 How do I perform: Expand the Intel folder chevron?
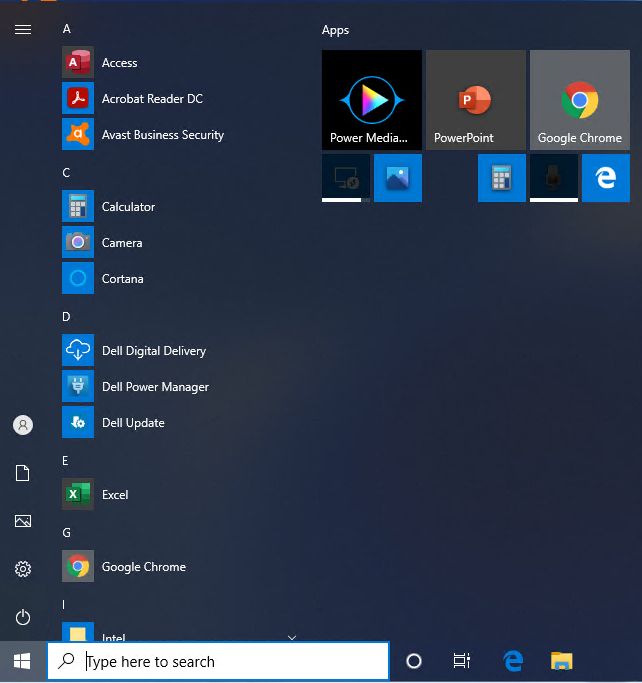click(x=292, y=637)
